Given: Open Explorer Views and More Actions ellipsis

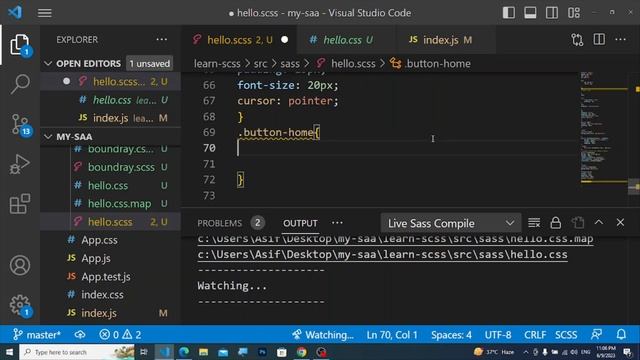Looking at the screenshot, I should coord(162,40).
